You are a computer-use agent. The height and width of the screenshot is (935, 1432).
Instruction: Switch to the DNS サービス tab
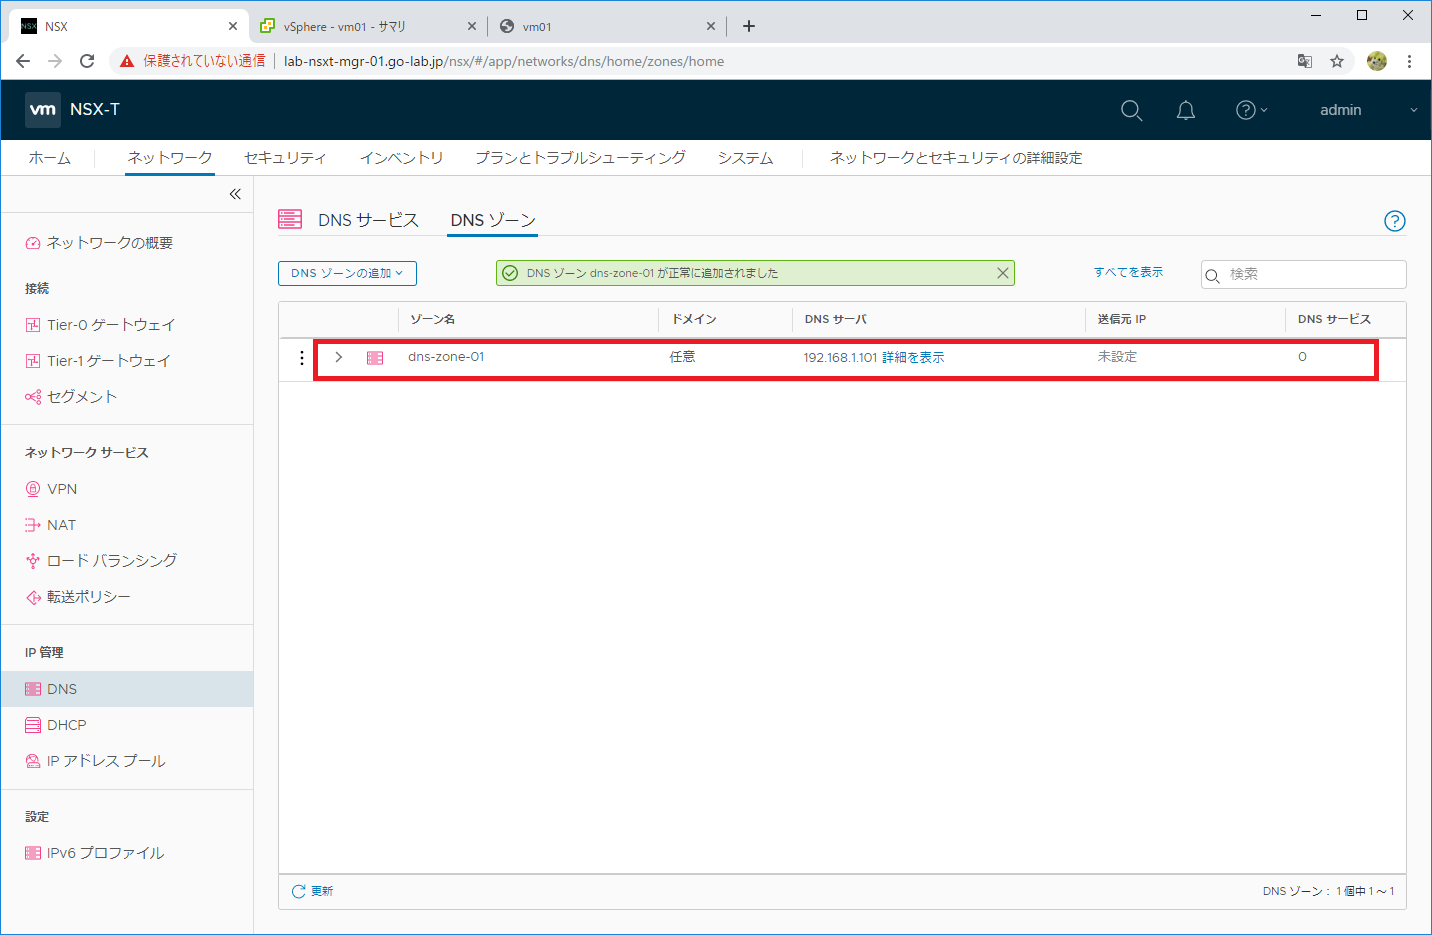pos(368,220)
